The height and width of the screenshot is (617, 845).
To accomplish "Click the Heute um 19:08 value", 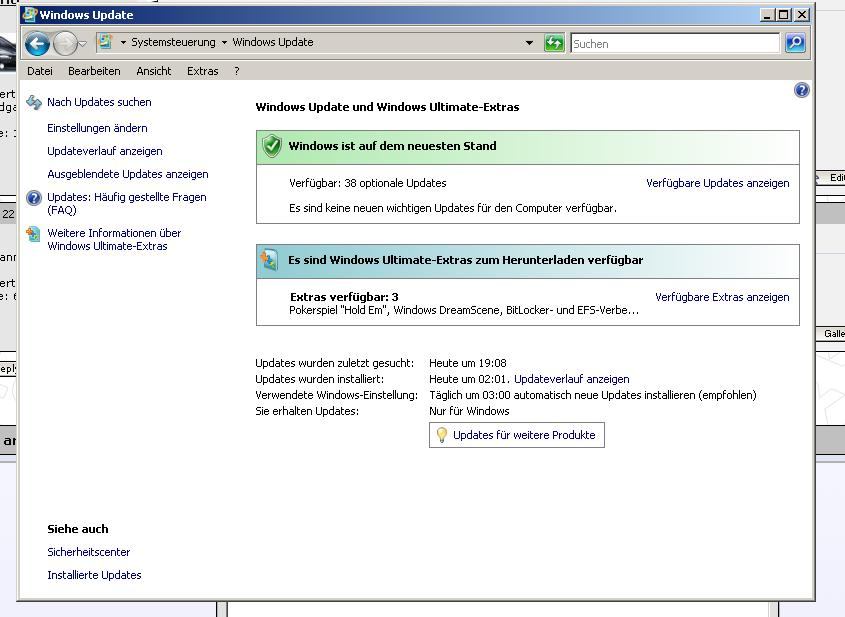I will [468, 363].
